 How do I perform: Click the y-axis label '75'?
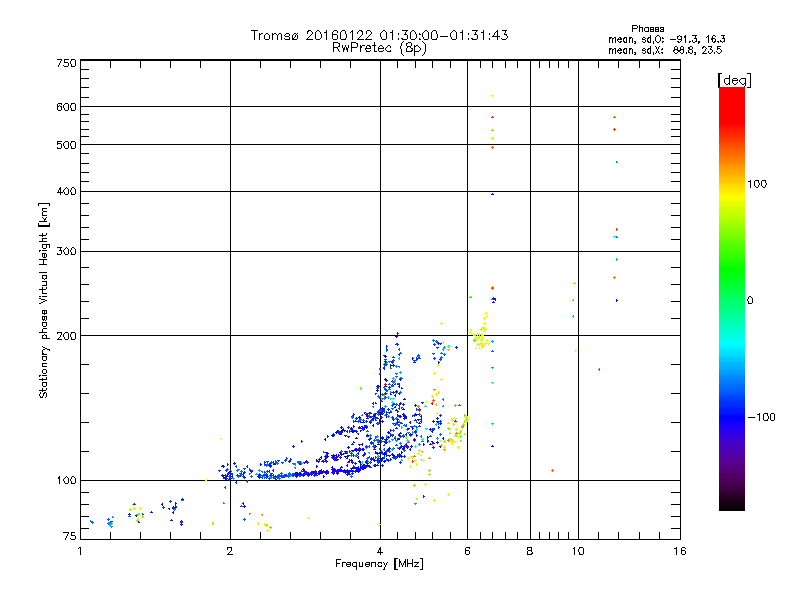pyautogui.click(x=70, y=536)
